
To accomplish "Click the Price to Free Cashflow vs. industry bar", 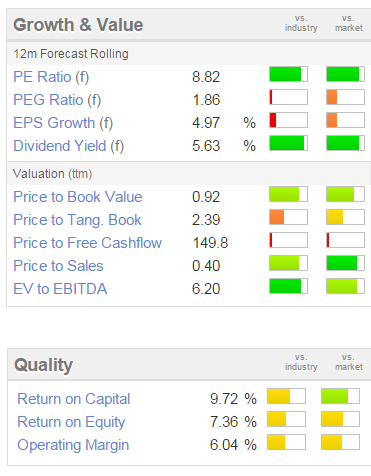I will click(288, 240).
